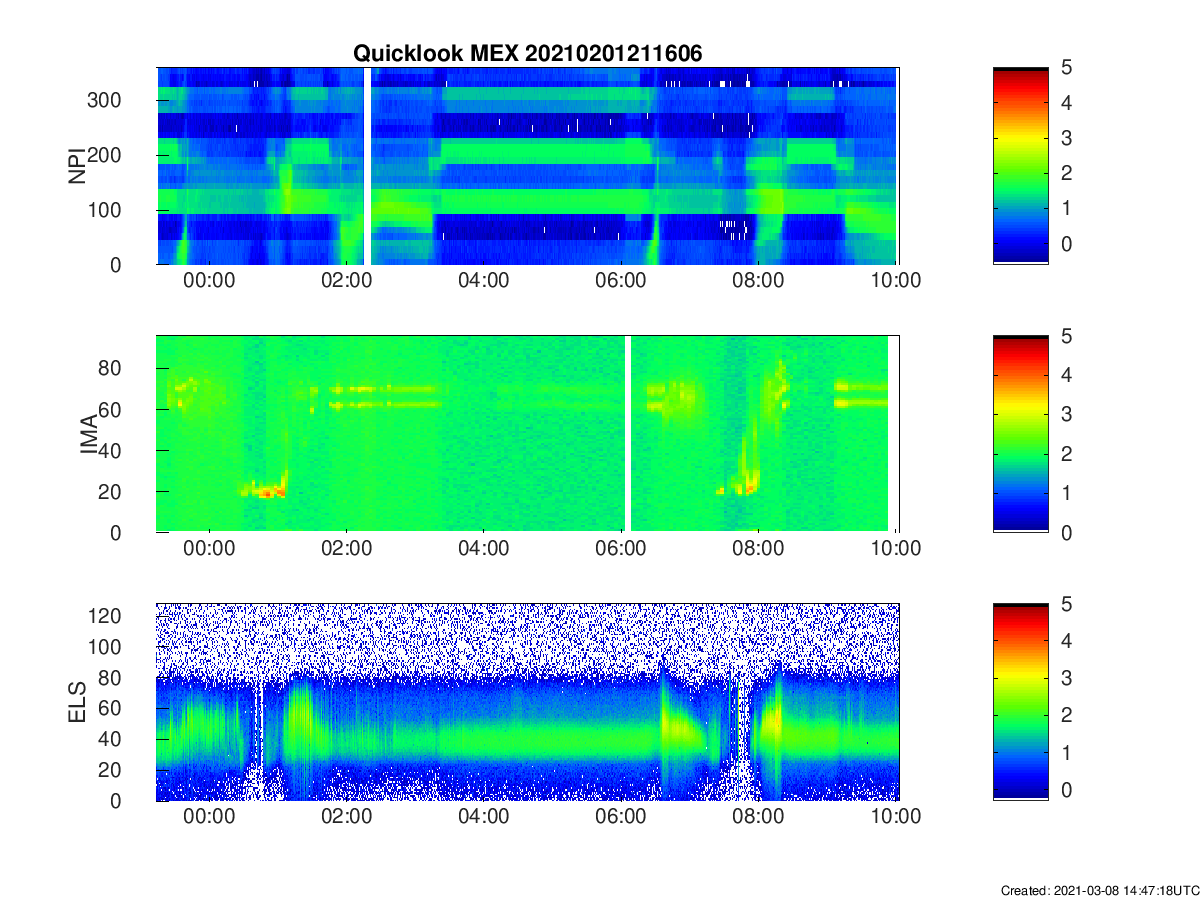Viewport: 1200px width, 900px height.
Task: Click 04:00 time label under ELS plot
Action: pos(483,817)
